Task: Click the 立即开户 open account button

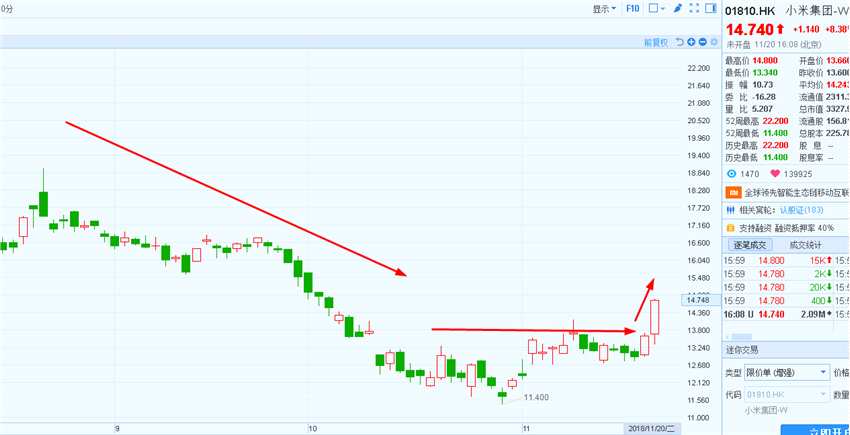Action: coord(816,431)
